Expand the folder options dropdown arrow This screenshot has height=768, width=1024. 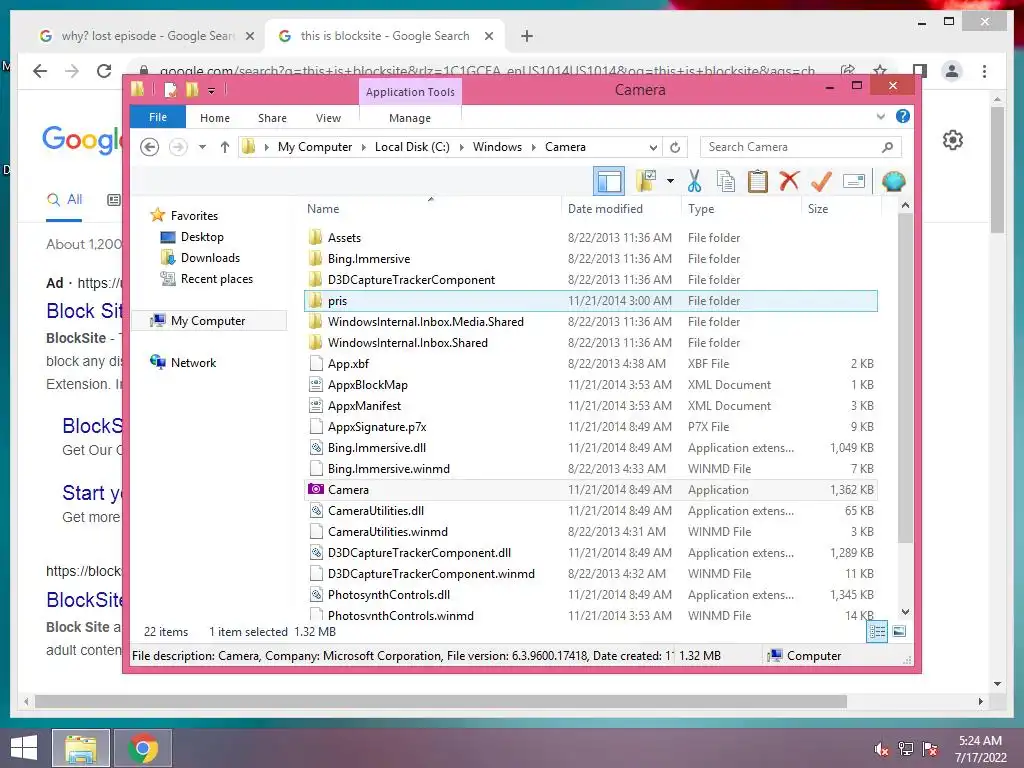pos(670,181)
